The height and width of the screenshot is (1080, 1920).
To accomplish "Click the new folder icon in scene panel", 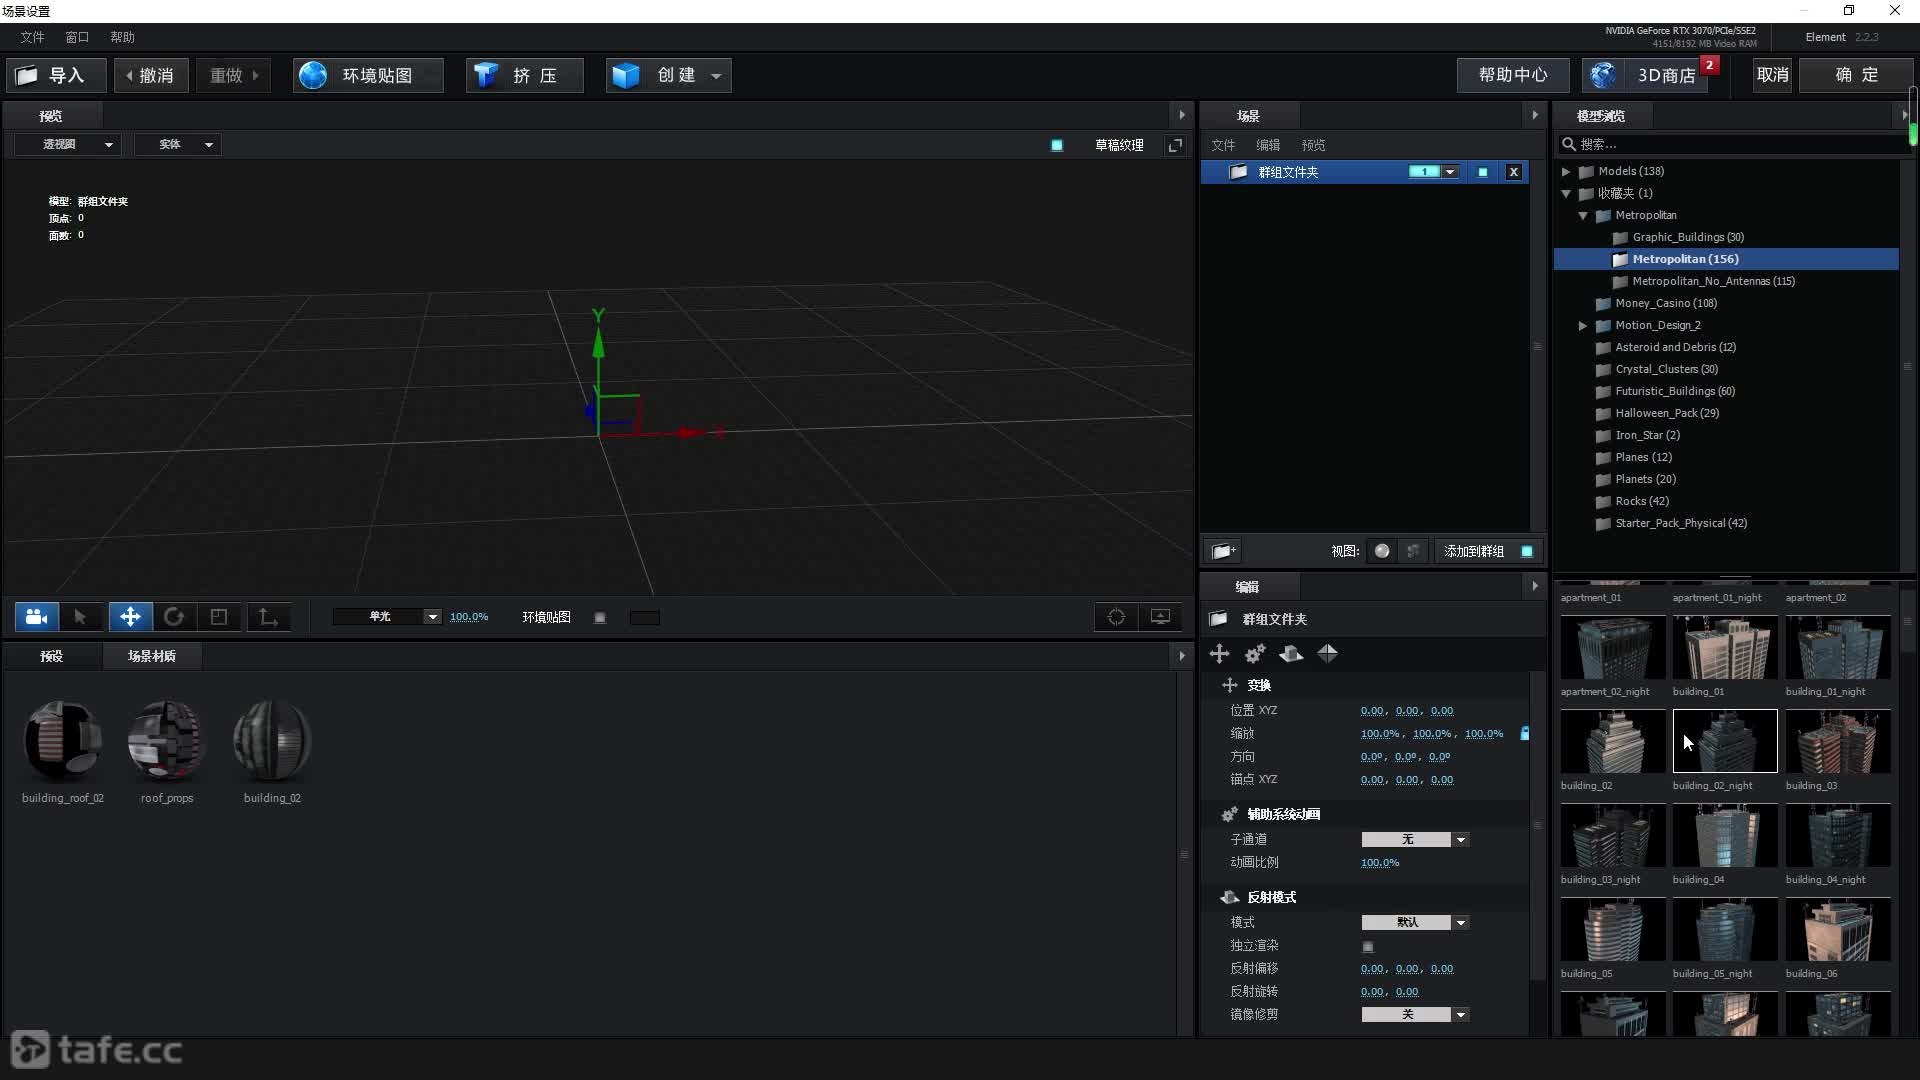I will (1223, 551).
